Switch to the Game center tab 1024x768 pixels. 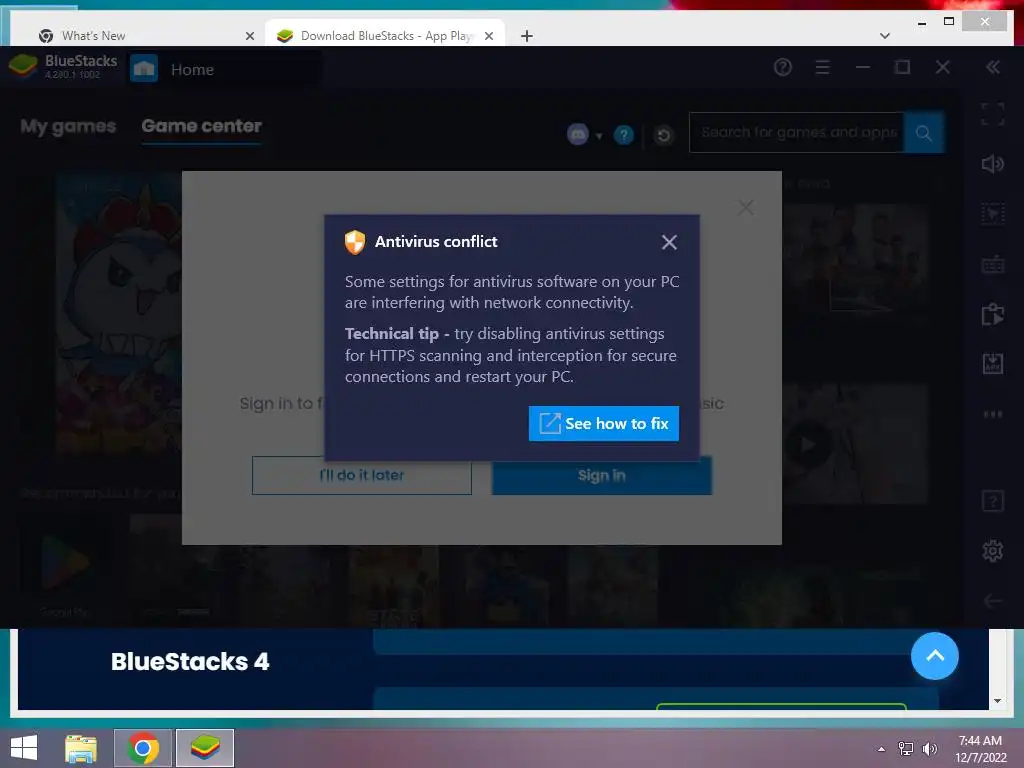[201, 126]
